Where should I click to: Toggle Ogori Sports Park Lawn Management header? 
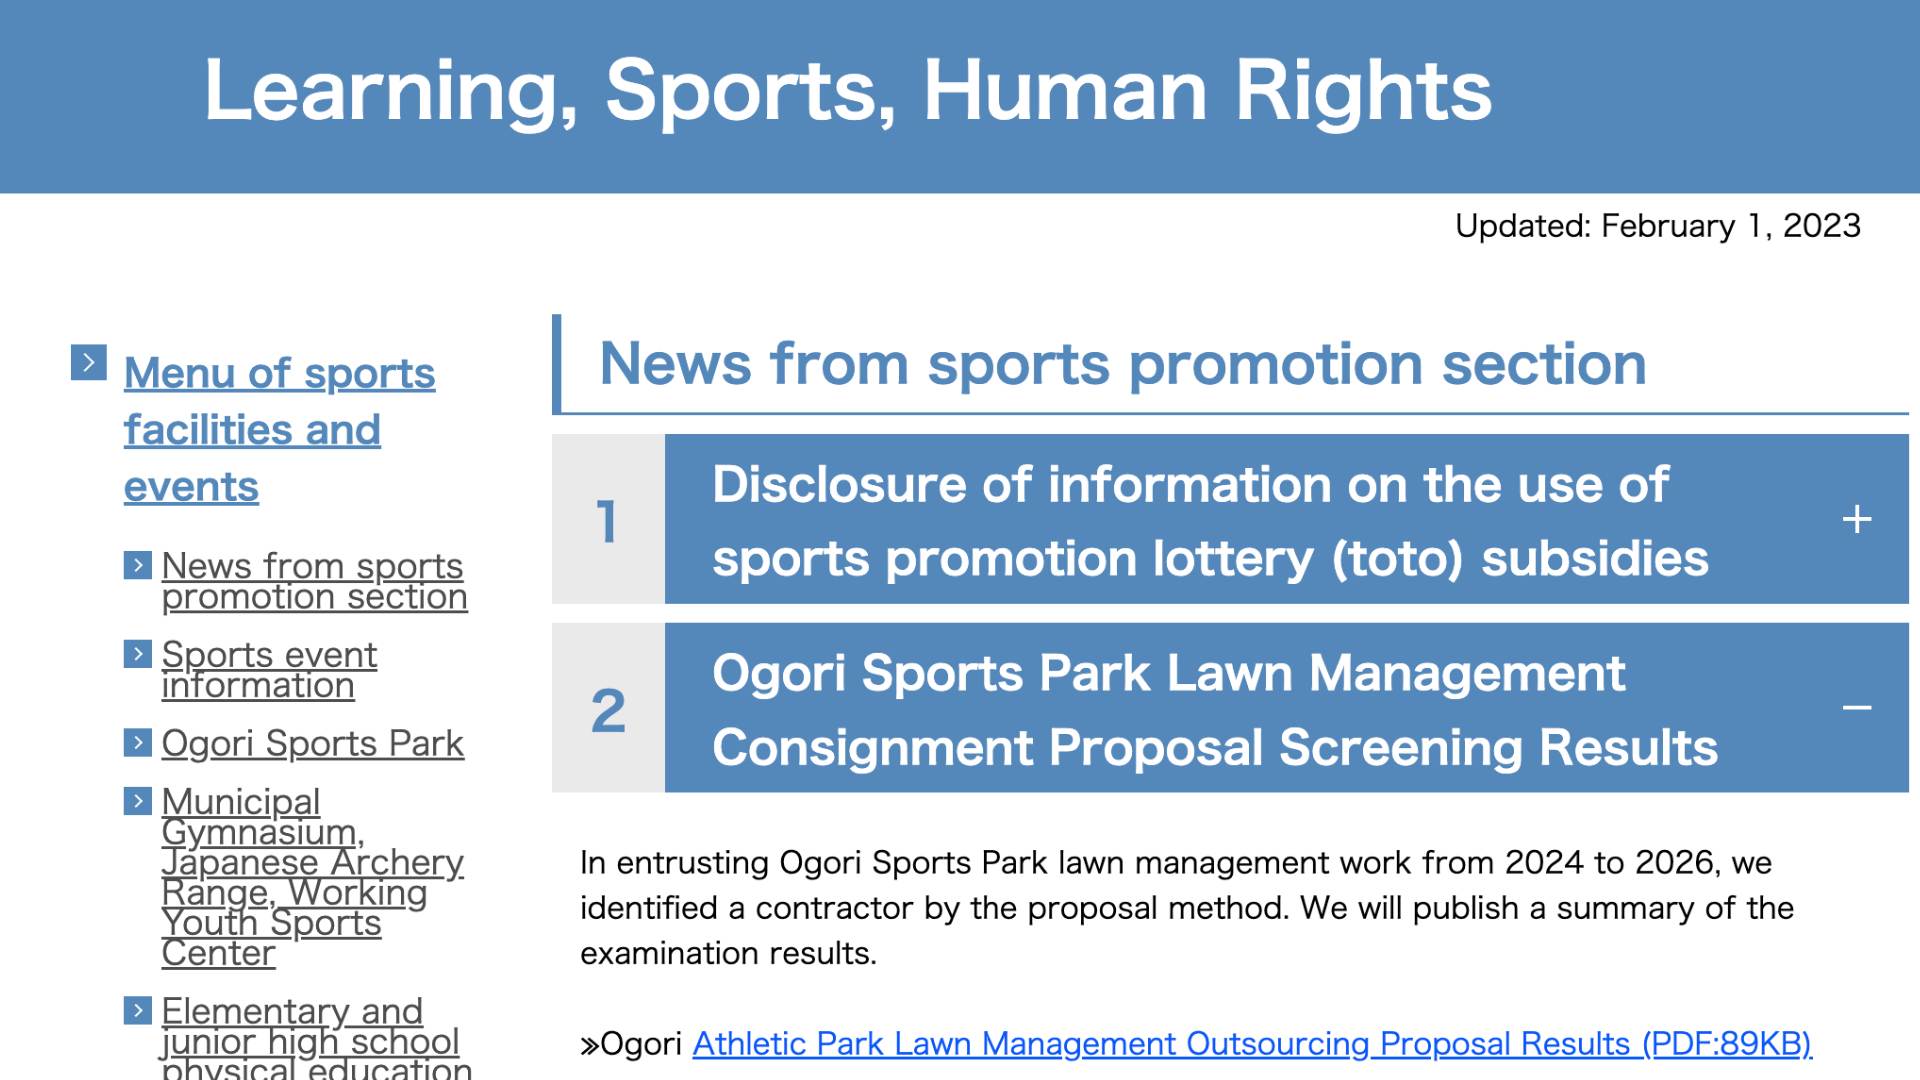(1214, 709)
